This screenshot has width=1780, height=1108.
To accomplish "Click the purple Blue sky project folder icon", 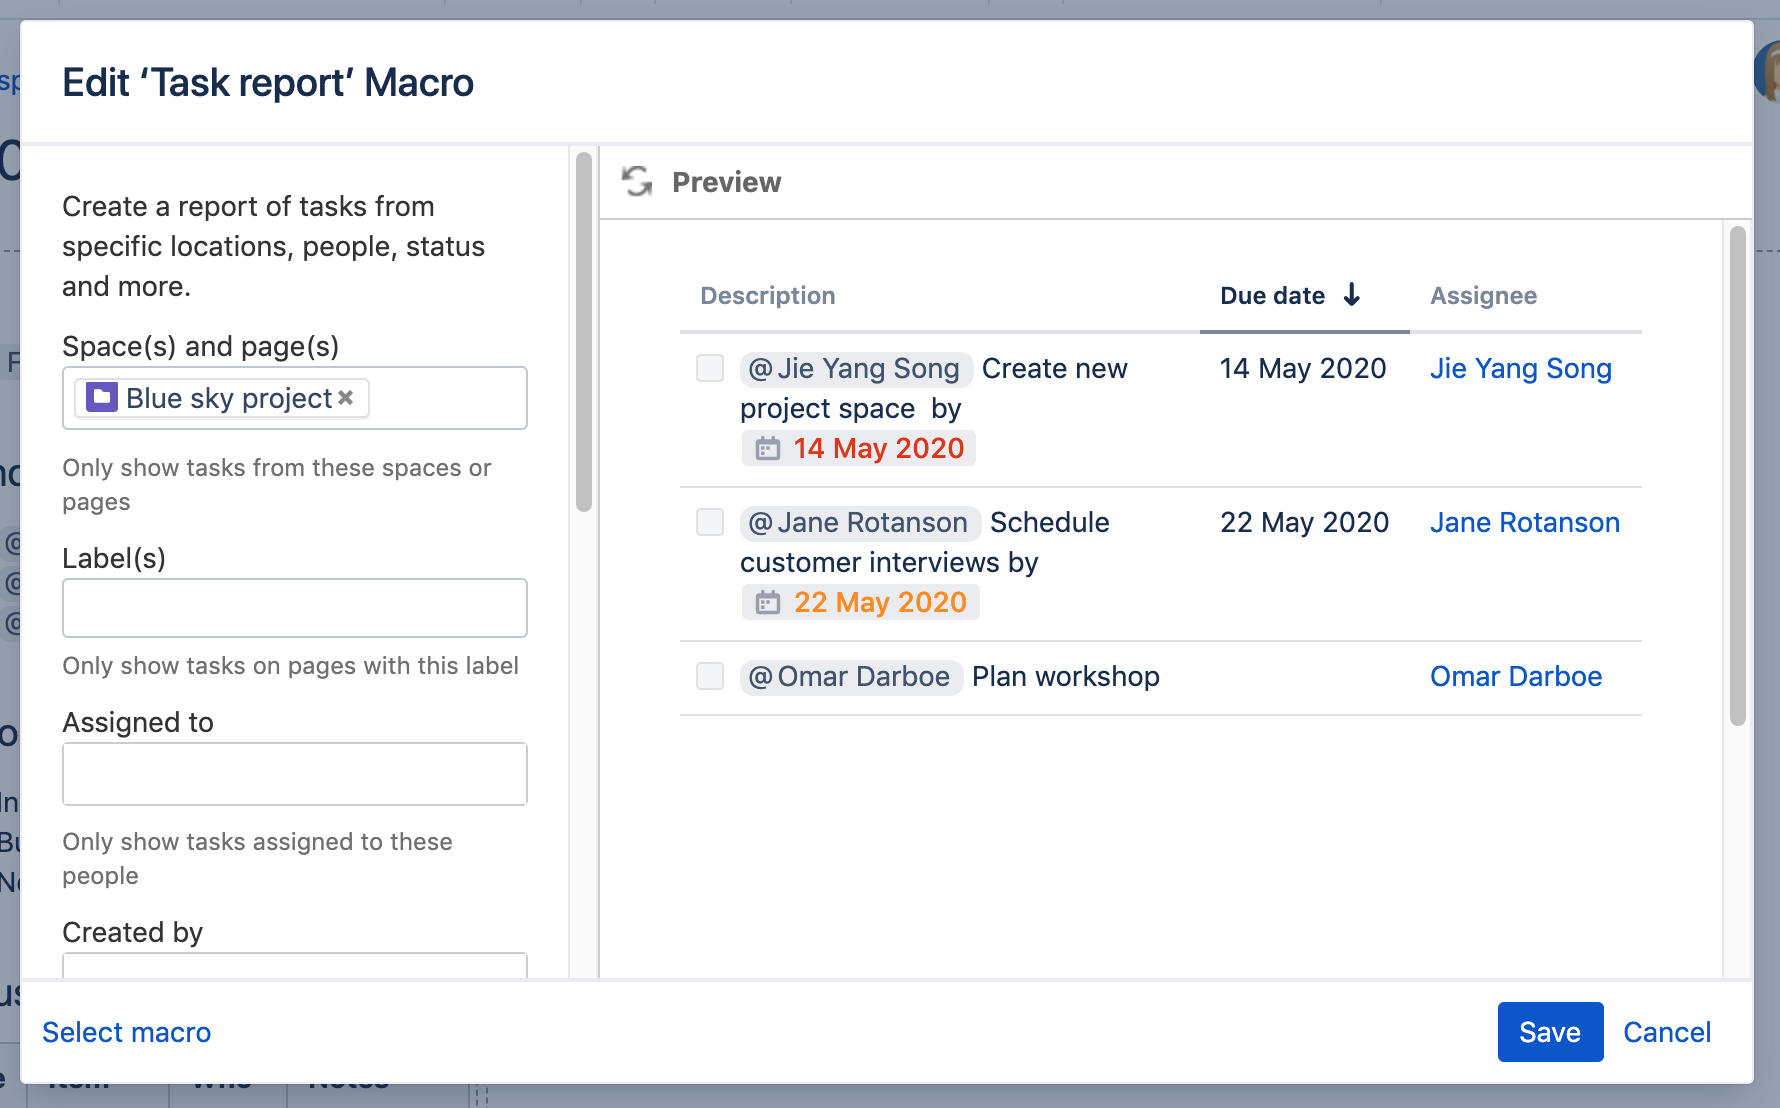I will tap(102, 397).
